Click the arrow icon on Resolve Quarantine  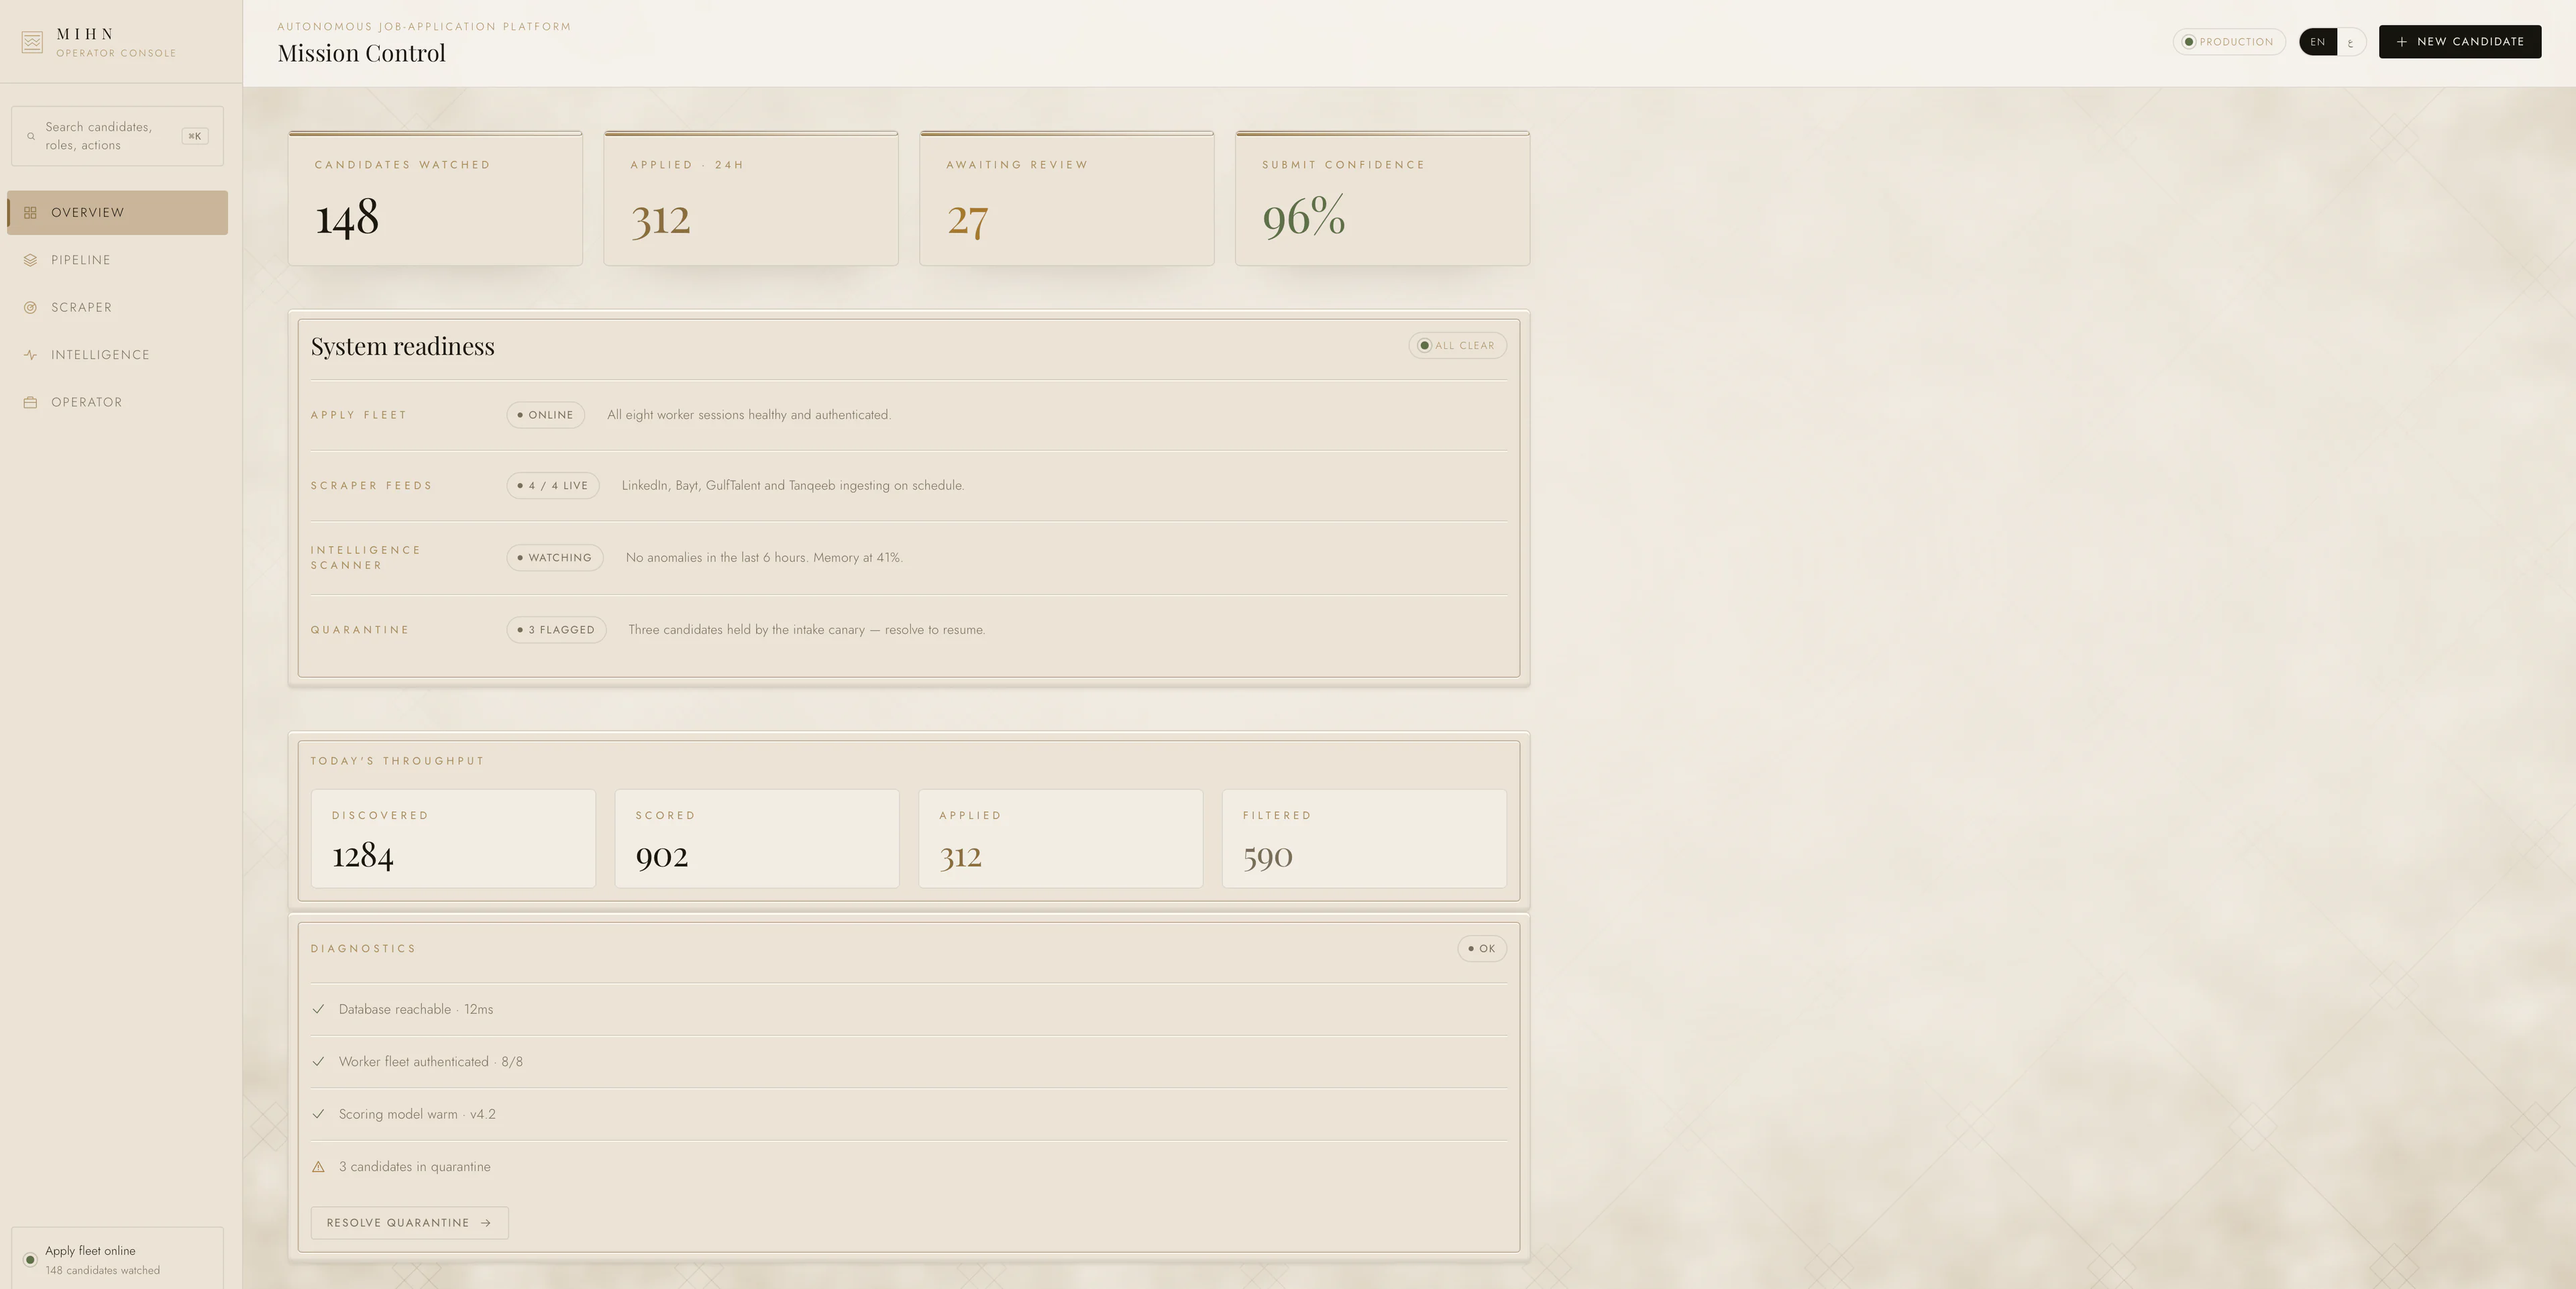click(486, 1223)
